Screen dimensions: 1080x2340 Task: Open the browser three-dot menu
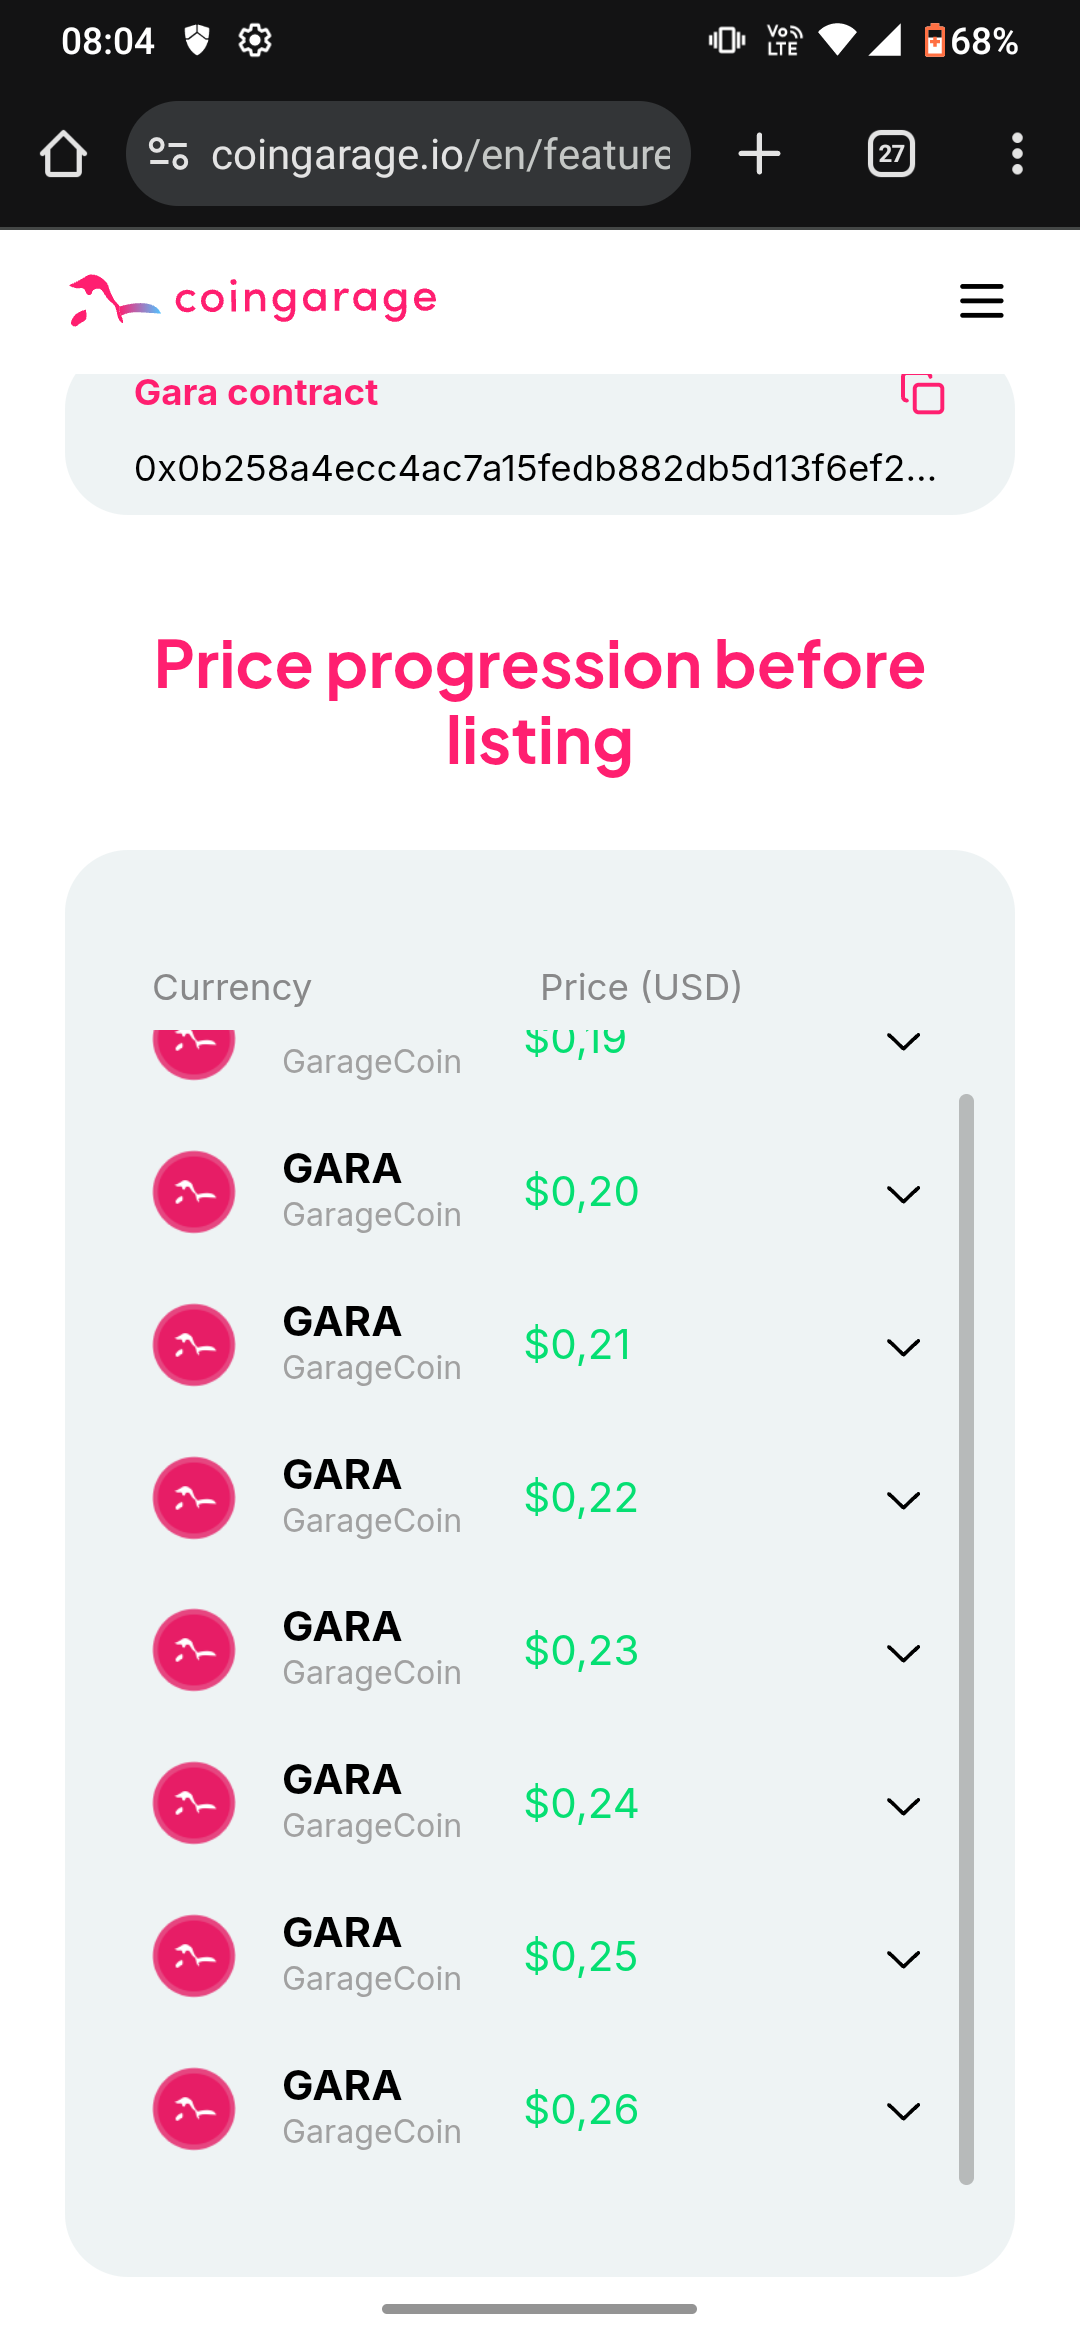(x=1017, y=154)
